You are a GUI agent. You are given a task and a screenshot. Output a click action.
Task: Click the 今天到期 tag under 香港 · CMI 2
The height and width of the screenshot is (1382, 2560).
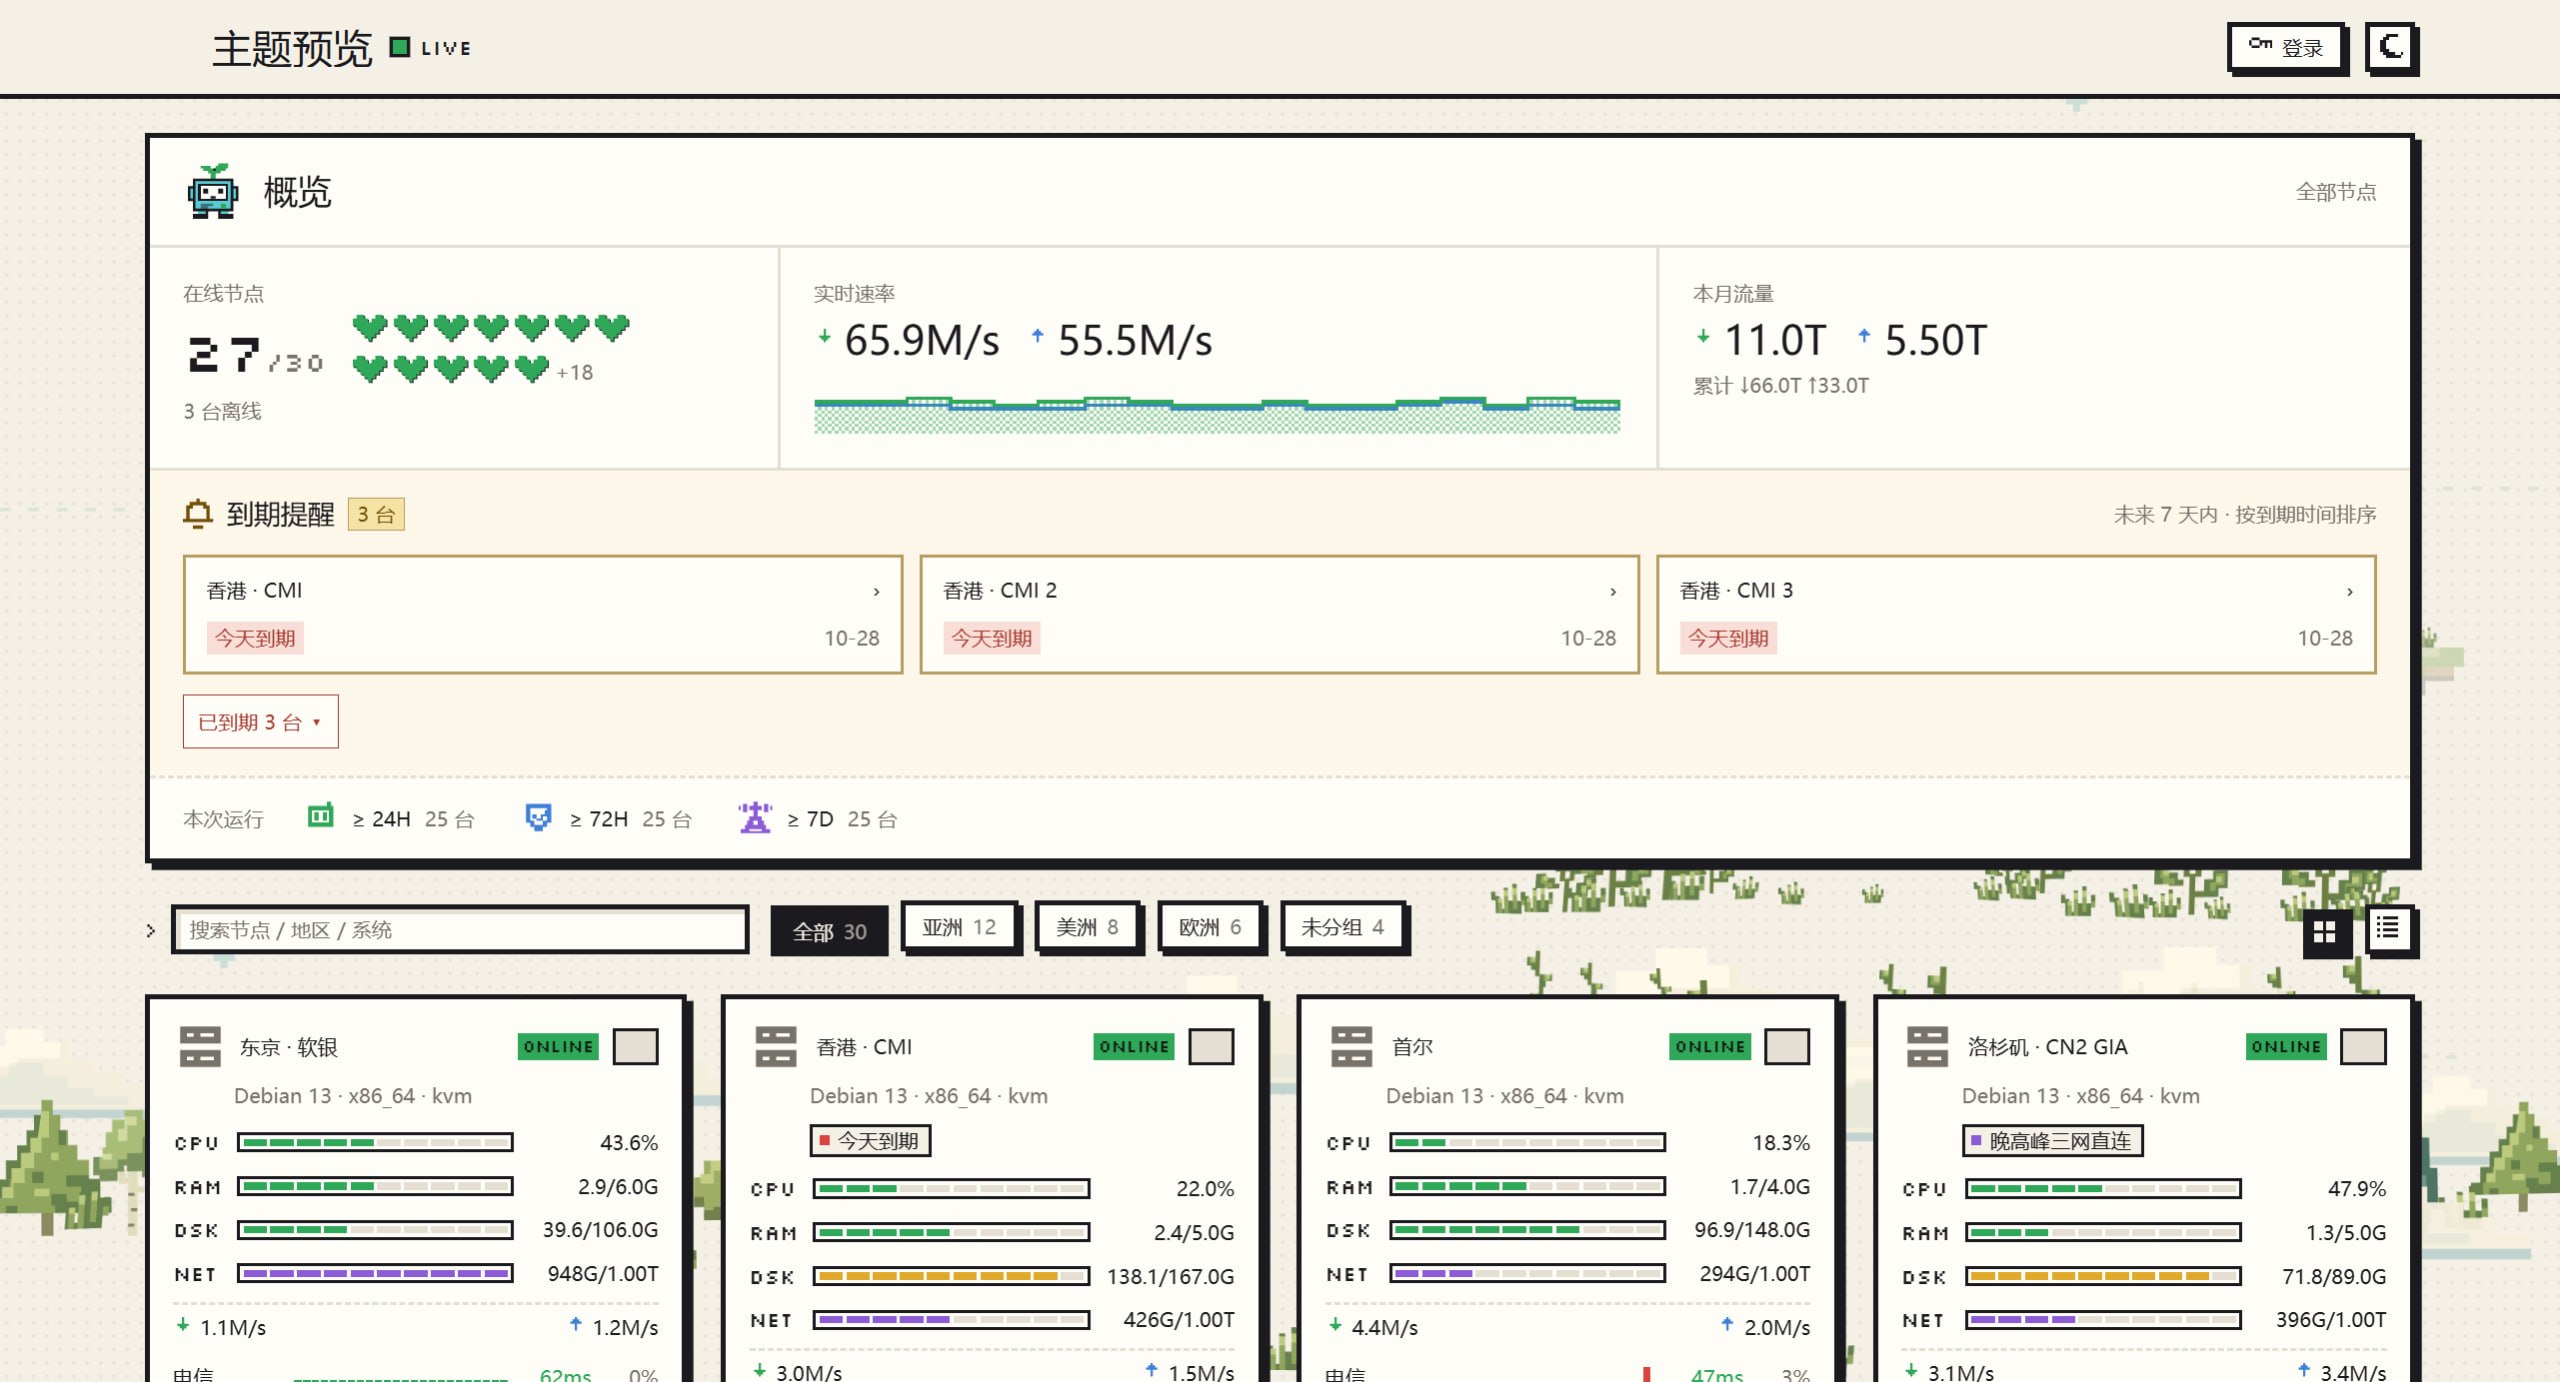991,638
